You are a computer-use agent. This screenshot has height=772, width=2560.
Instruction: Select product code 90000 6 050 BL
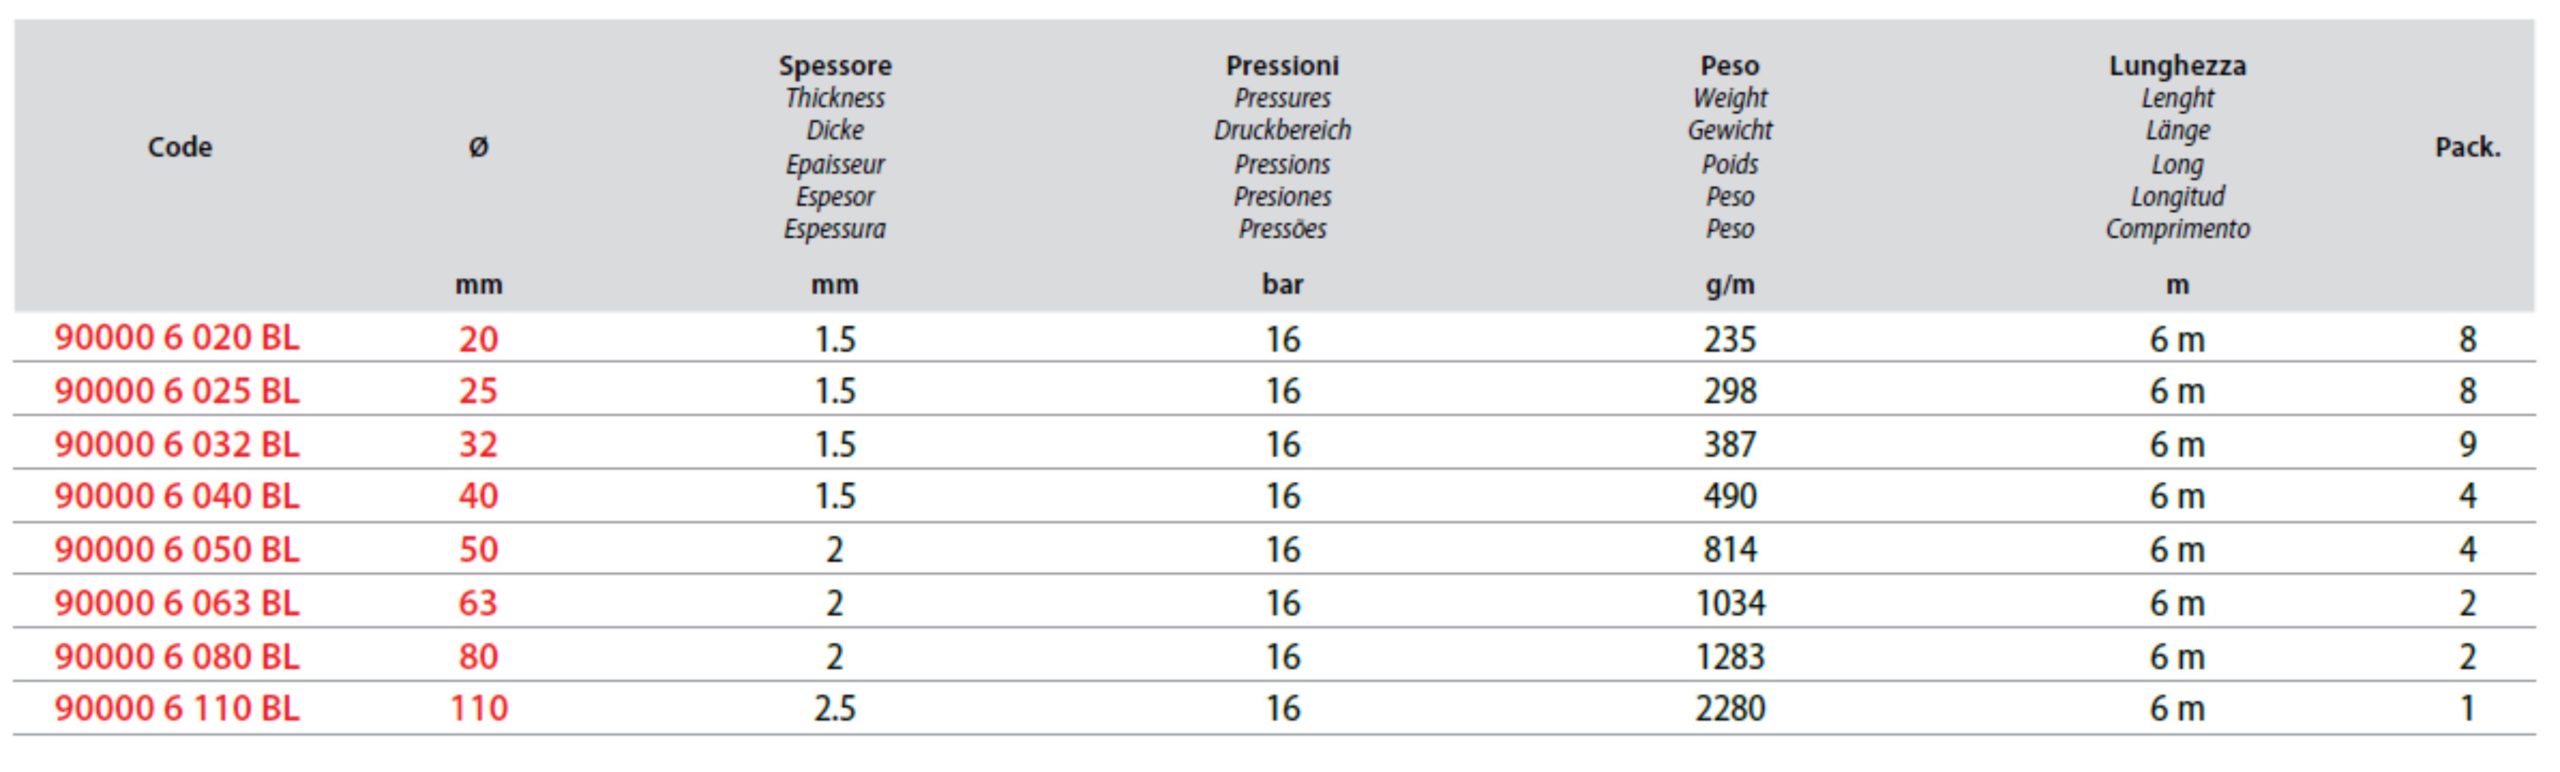pos(177,549)
